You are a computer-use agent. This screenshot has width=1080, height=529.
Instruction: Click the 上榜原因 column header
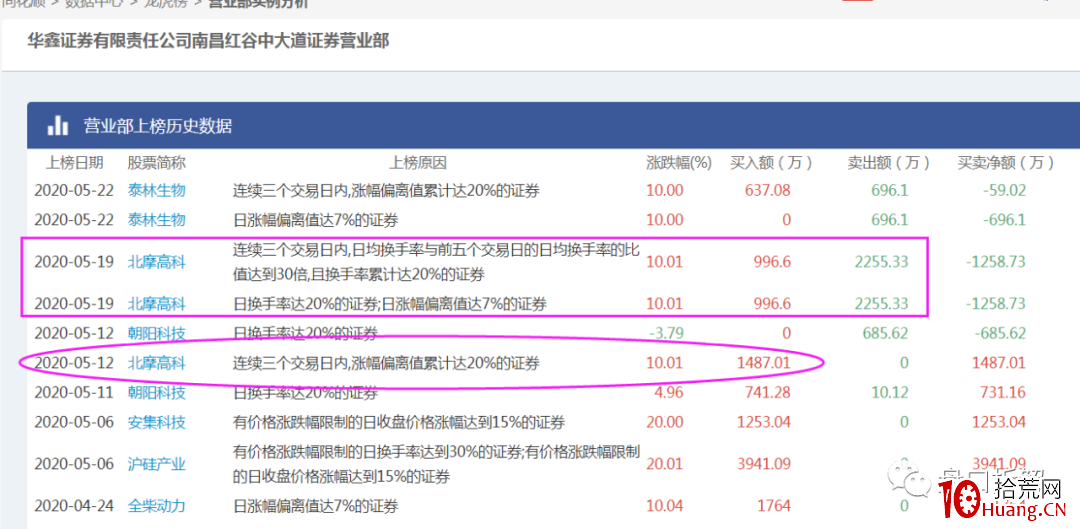click(418, 163)
